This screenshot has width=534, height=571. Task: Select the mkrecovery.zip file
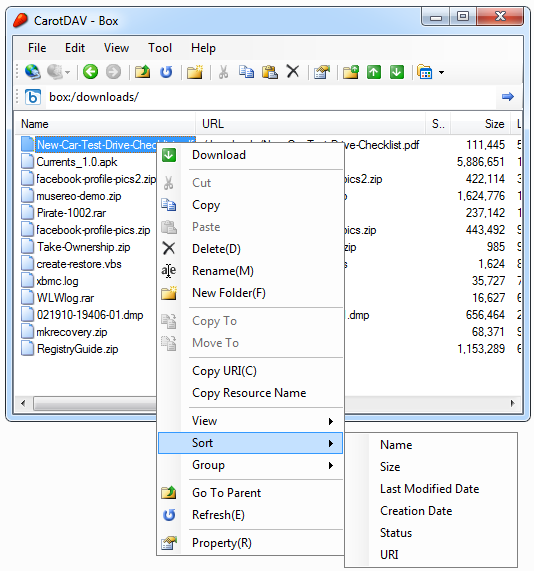[x=72, y=332]
